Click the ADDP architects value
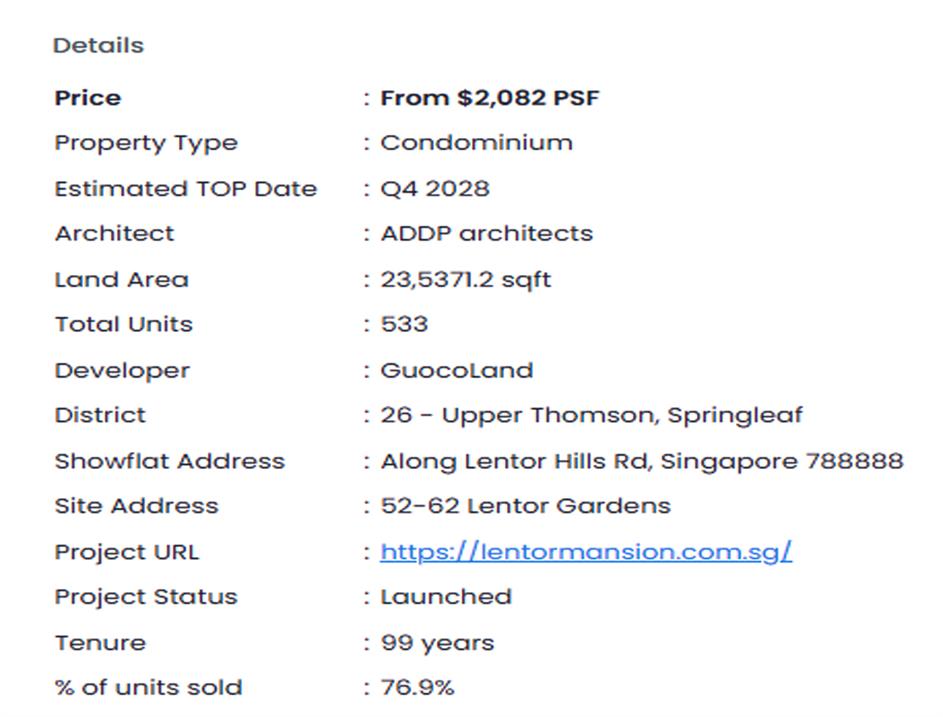943x717 pixels. pyautogui.click(x=486, y=234)
